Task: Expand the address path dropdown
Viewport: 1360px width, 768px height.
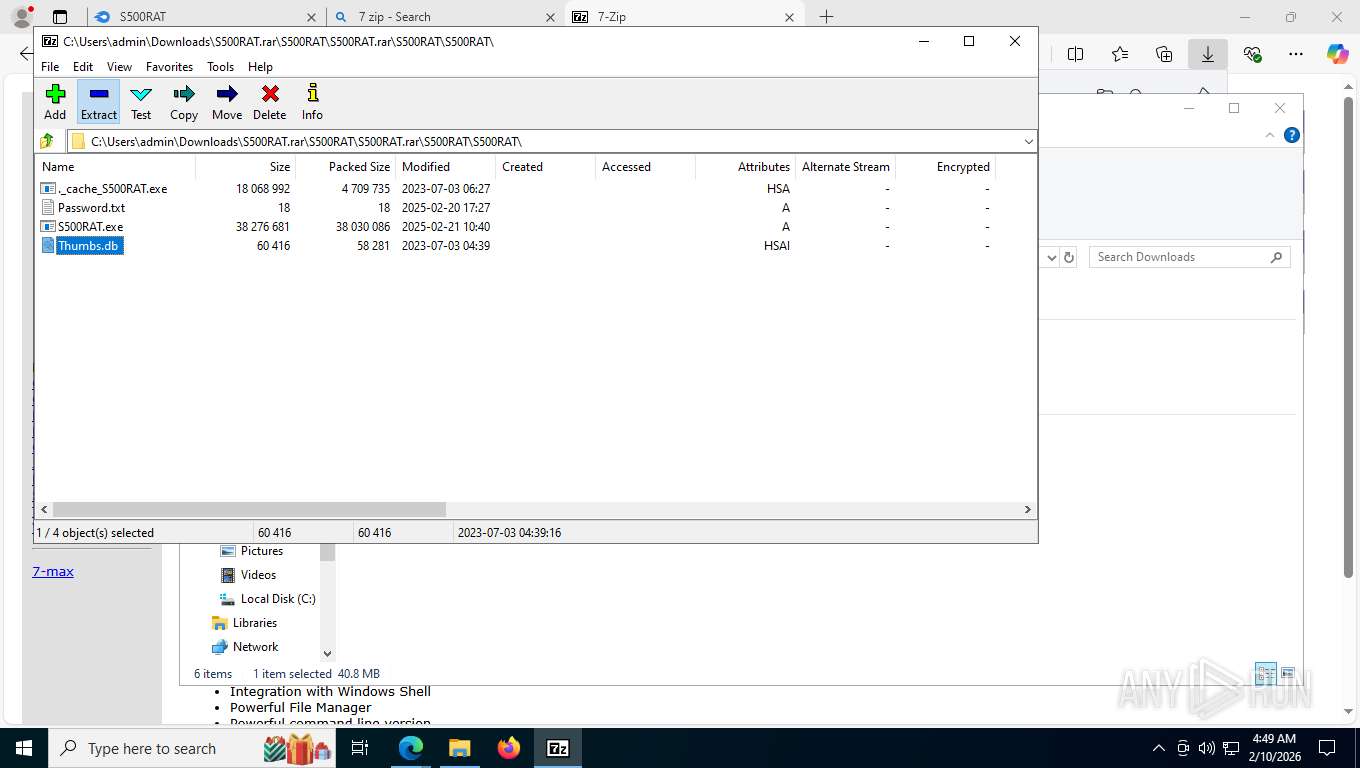Action: 1028,141
